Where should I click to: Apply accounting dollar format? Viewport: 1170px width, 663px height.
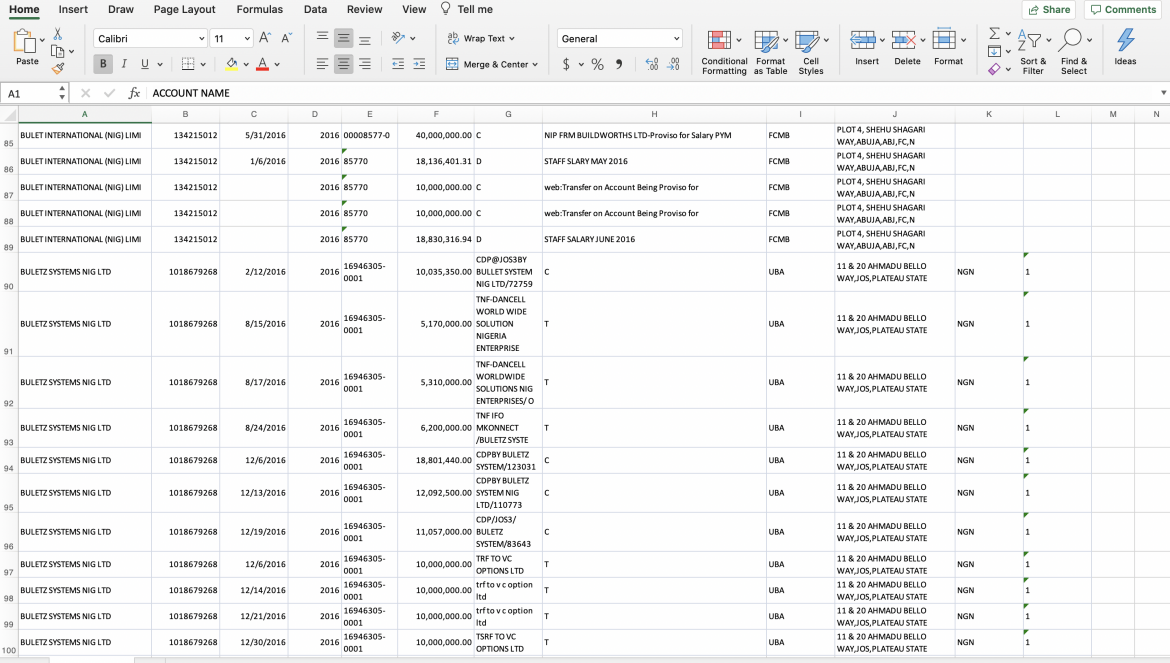click(x=566, y=64)
